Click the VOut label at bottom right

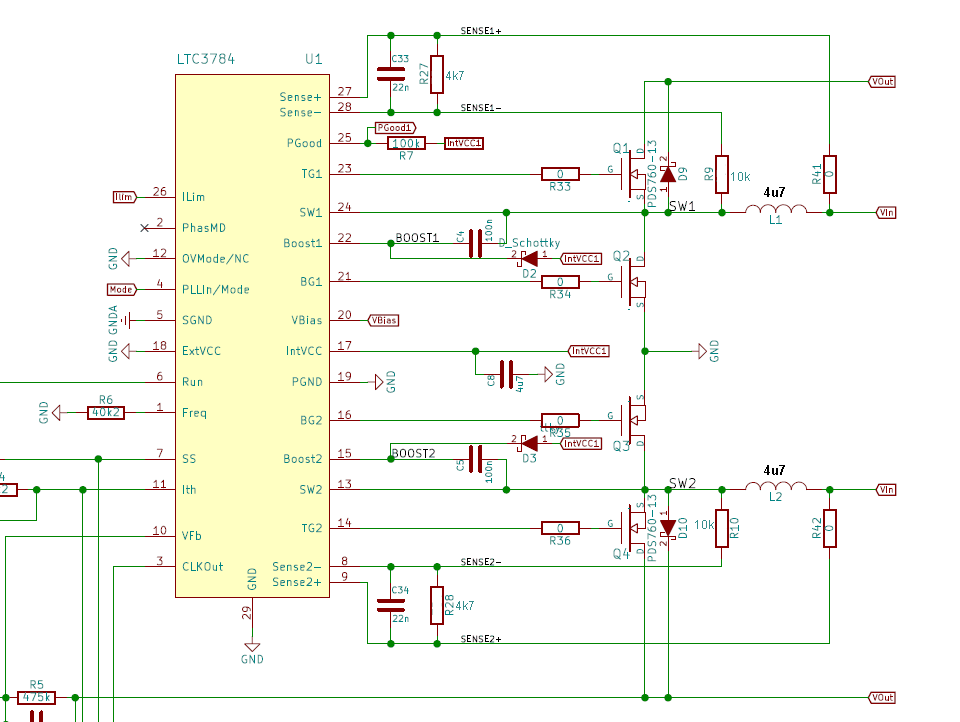pyautogui.click(x=882, y=698)
